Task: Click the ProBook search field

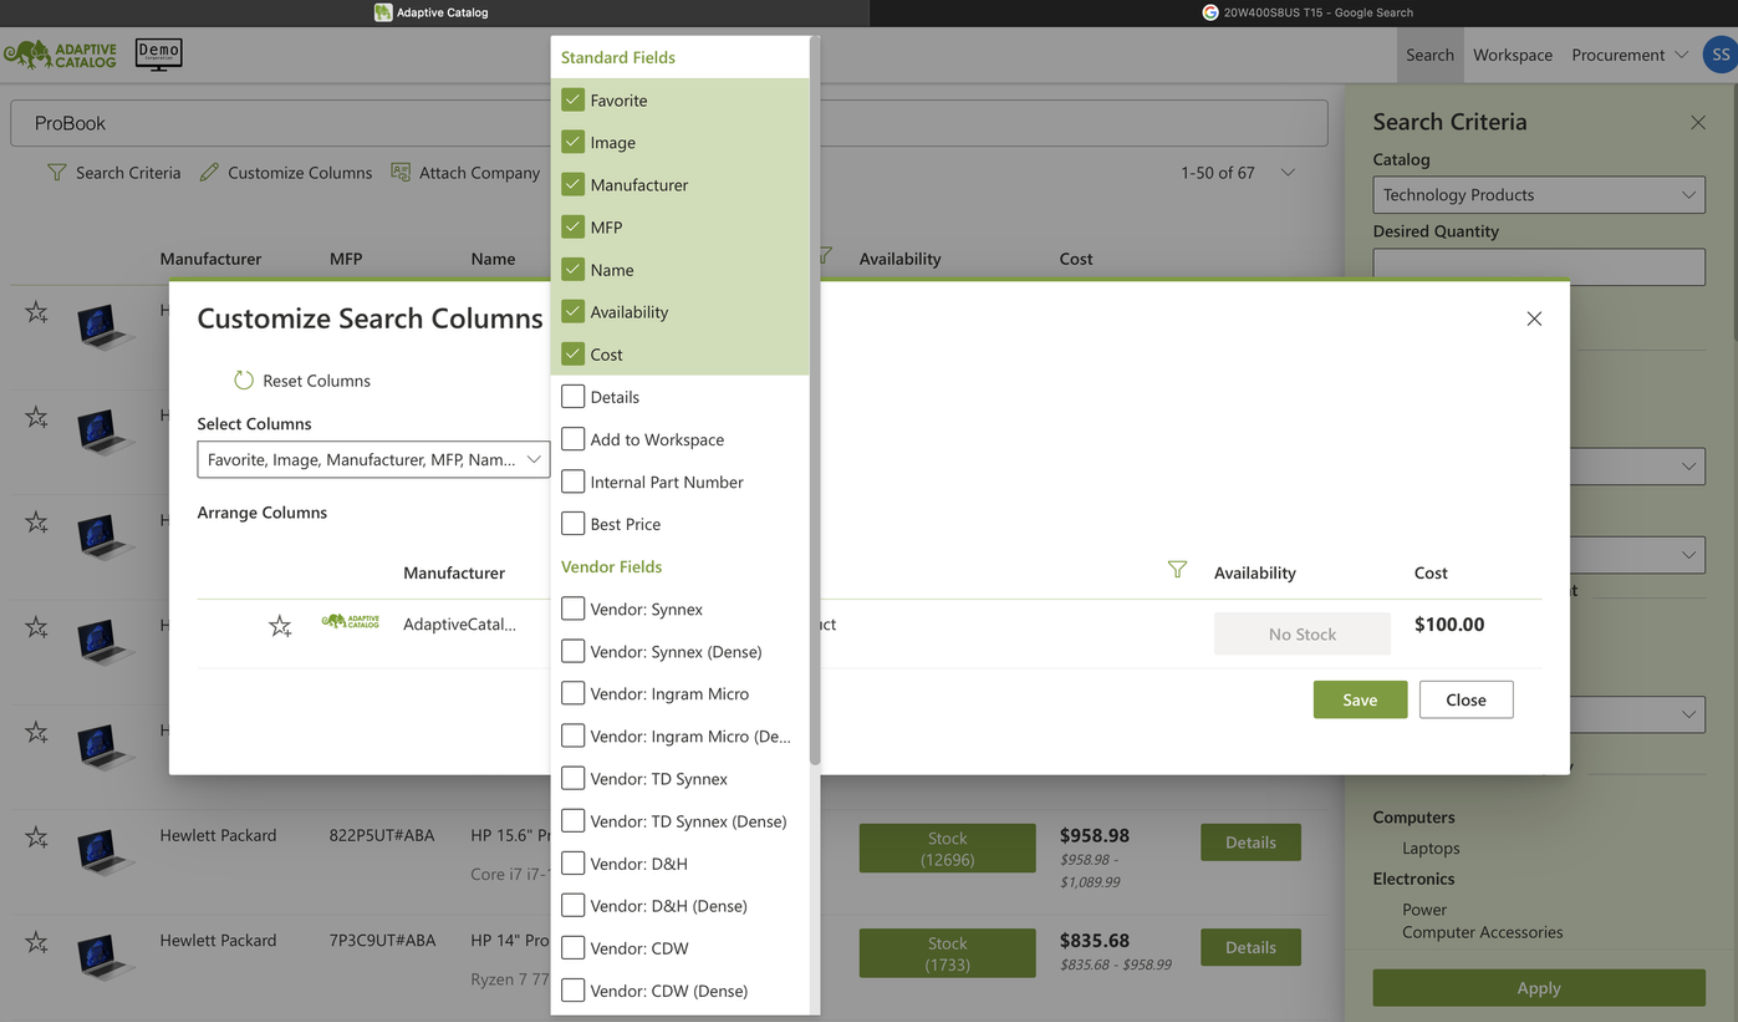Action: (669, 123)
